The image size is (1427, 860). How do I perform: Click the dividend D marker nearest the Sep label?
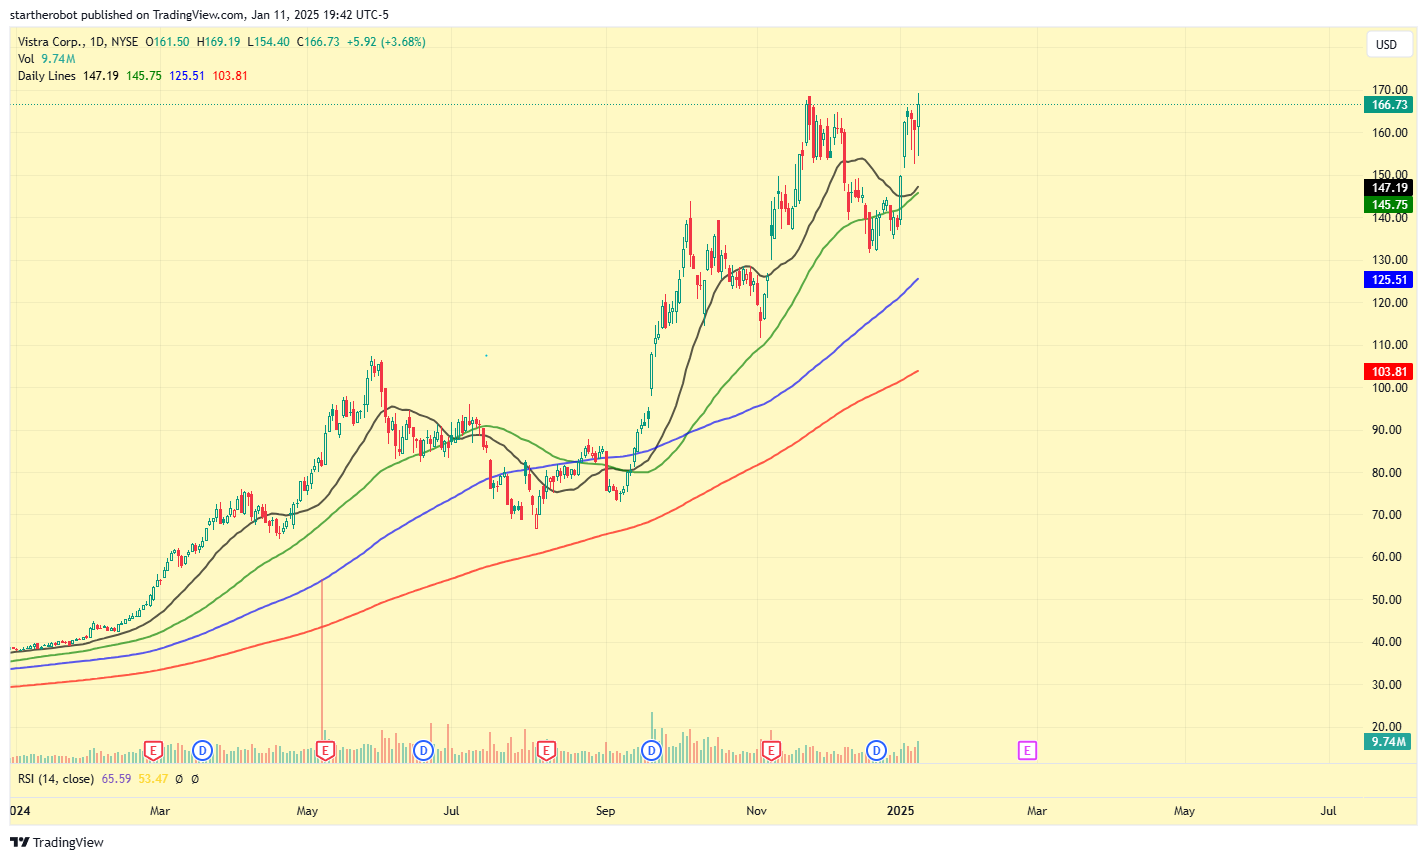pyautogui.click(x=652, y=750)
